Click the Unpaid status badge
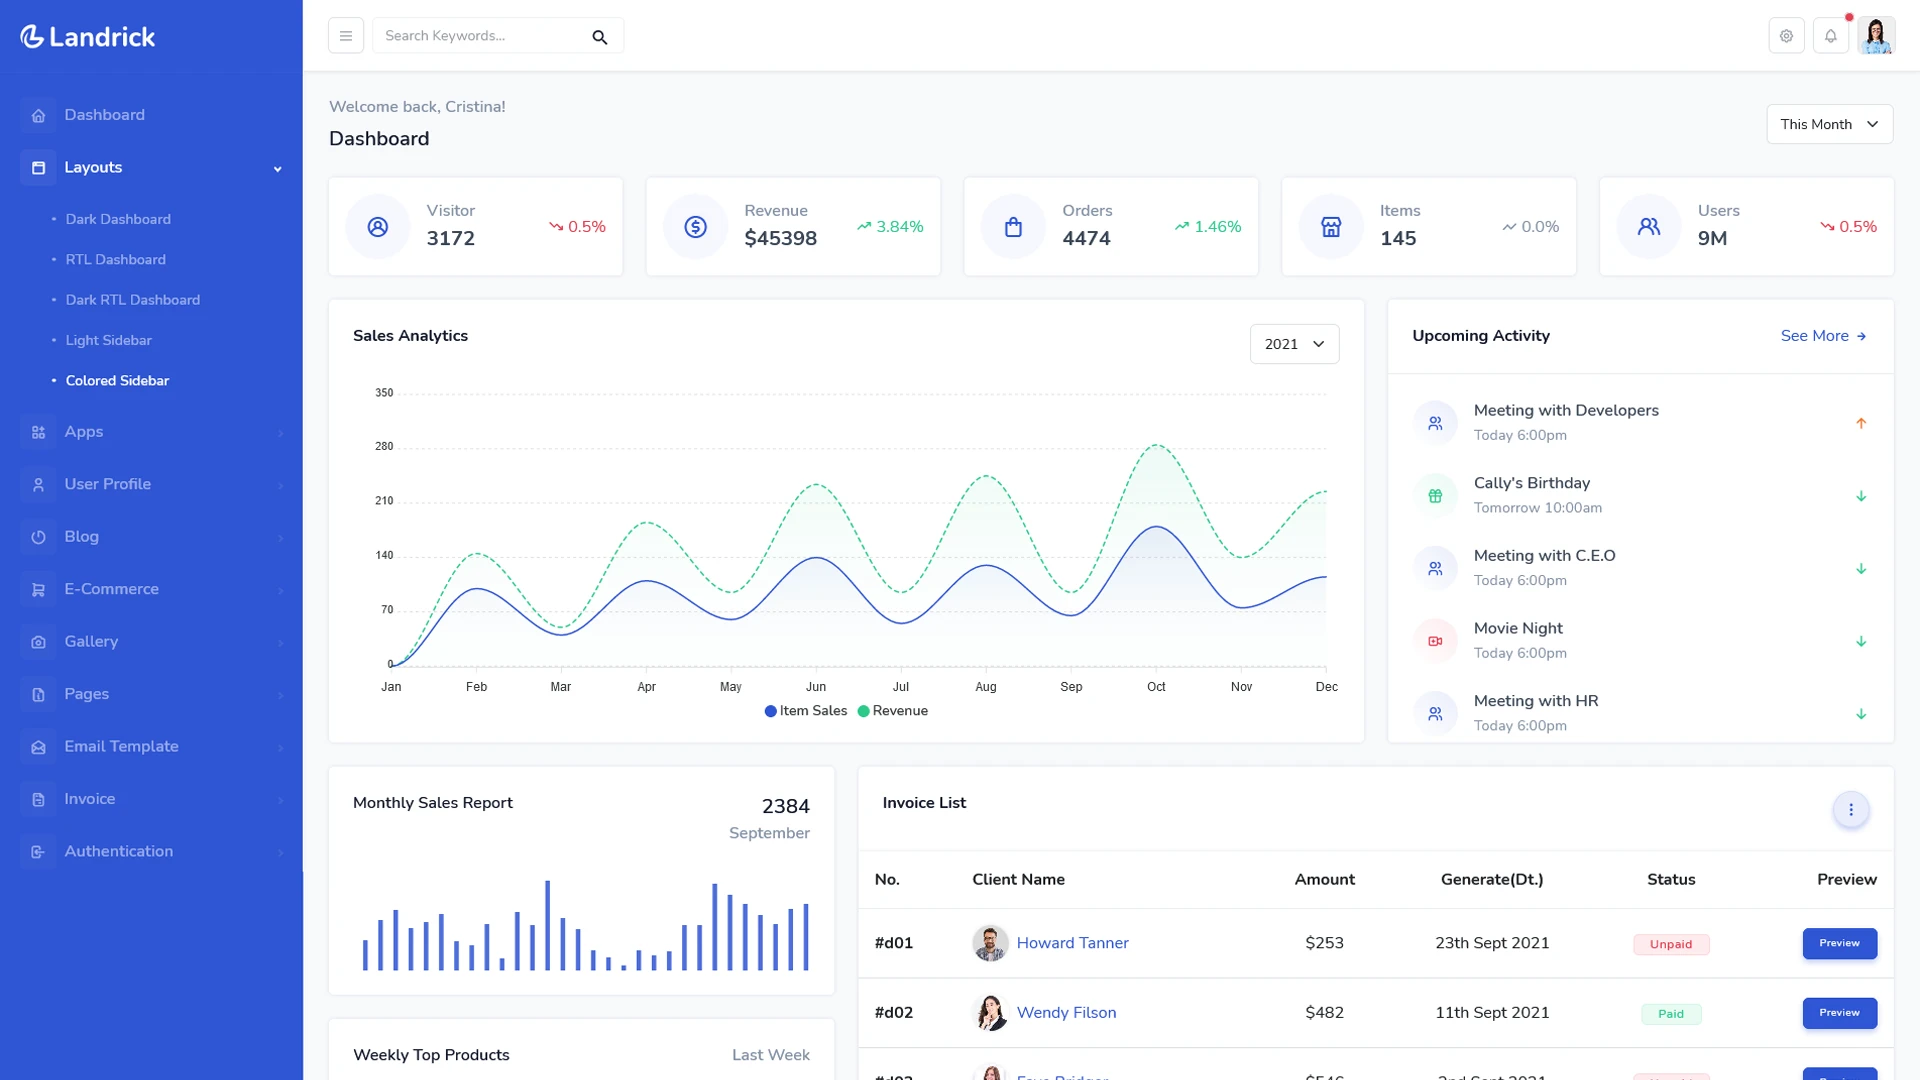Screen dimensions: 1920x1080 [1671, 944]
